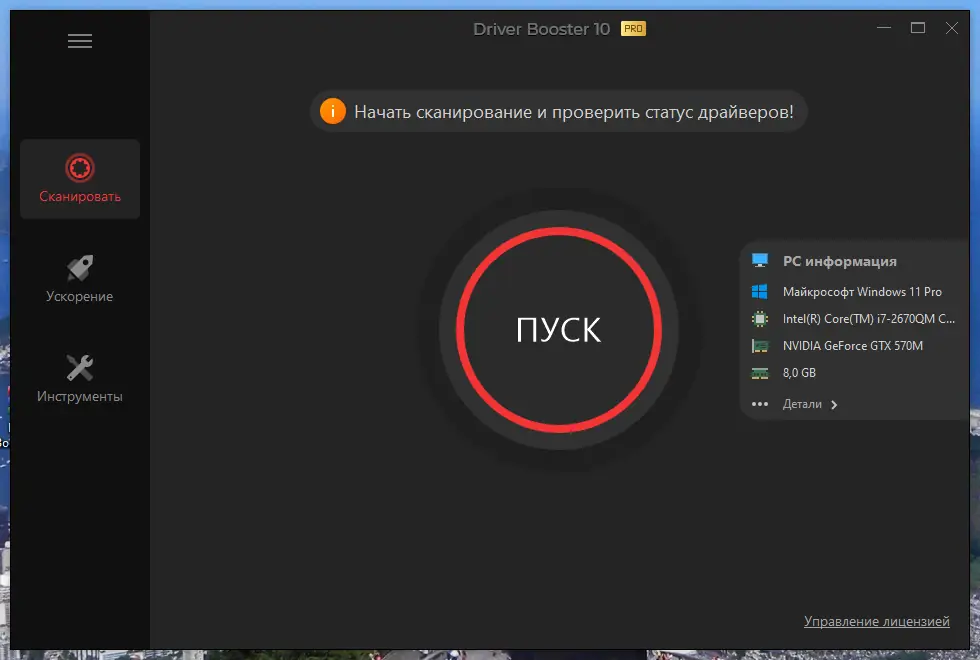Select the NVIDIA GeForce GTX 570M entry
This screenshot has width=980, height=660.
pos(852,345)
